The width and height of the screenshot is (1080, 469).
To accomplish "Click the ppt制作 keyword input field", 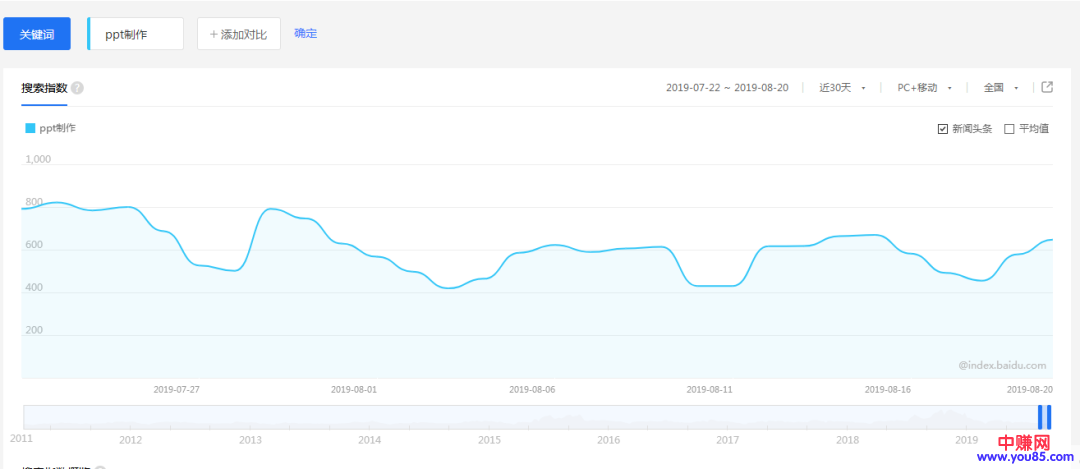I will (138, 33).
